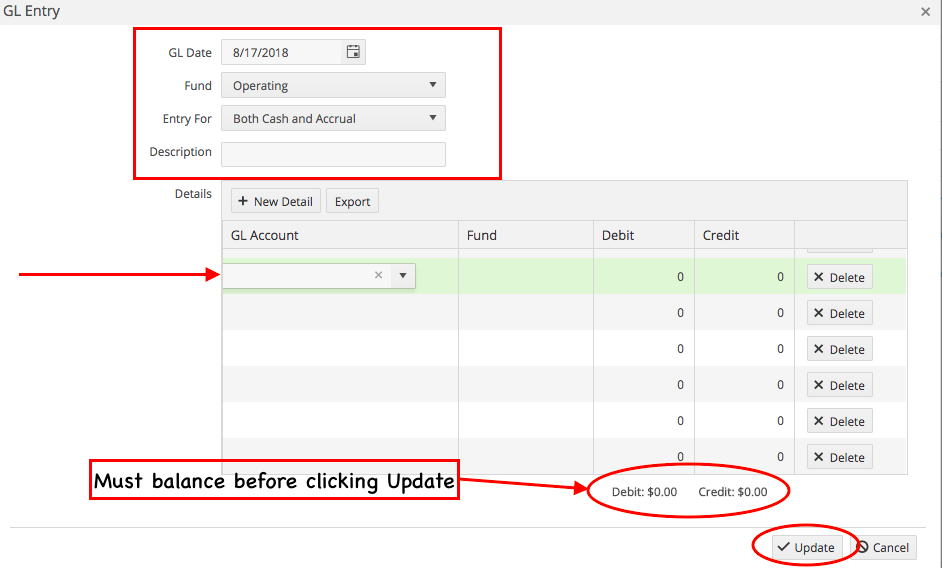Open the GL Date calendar picker

(353, 52)
